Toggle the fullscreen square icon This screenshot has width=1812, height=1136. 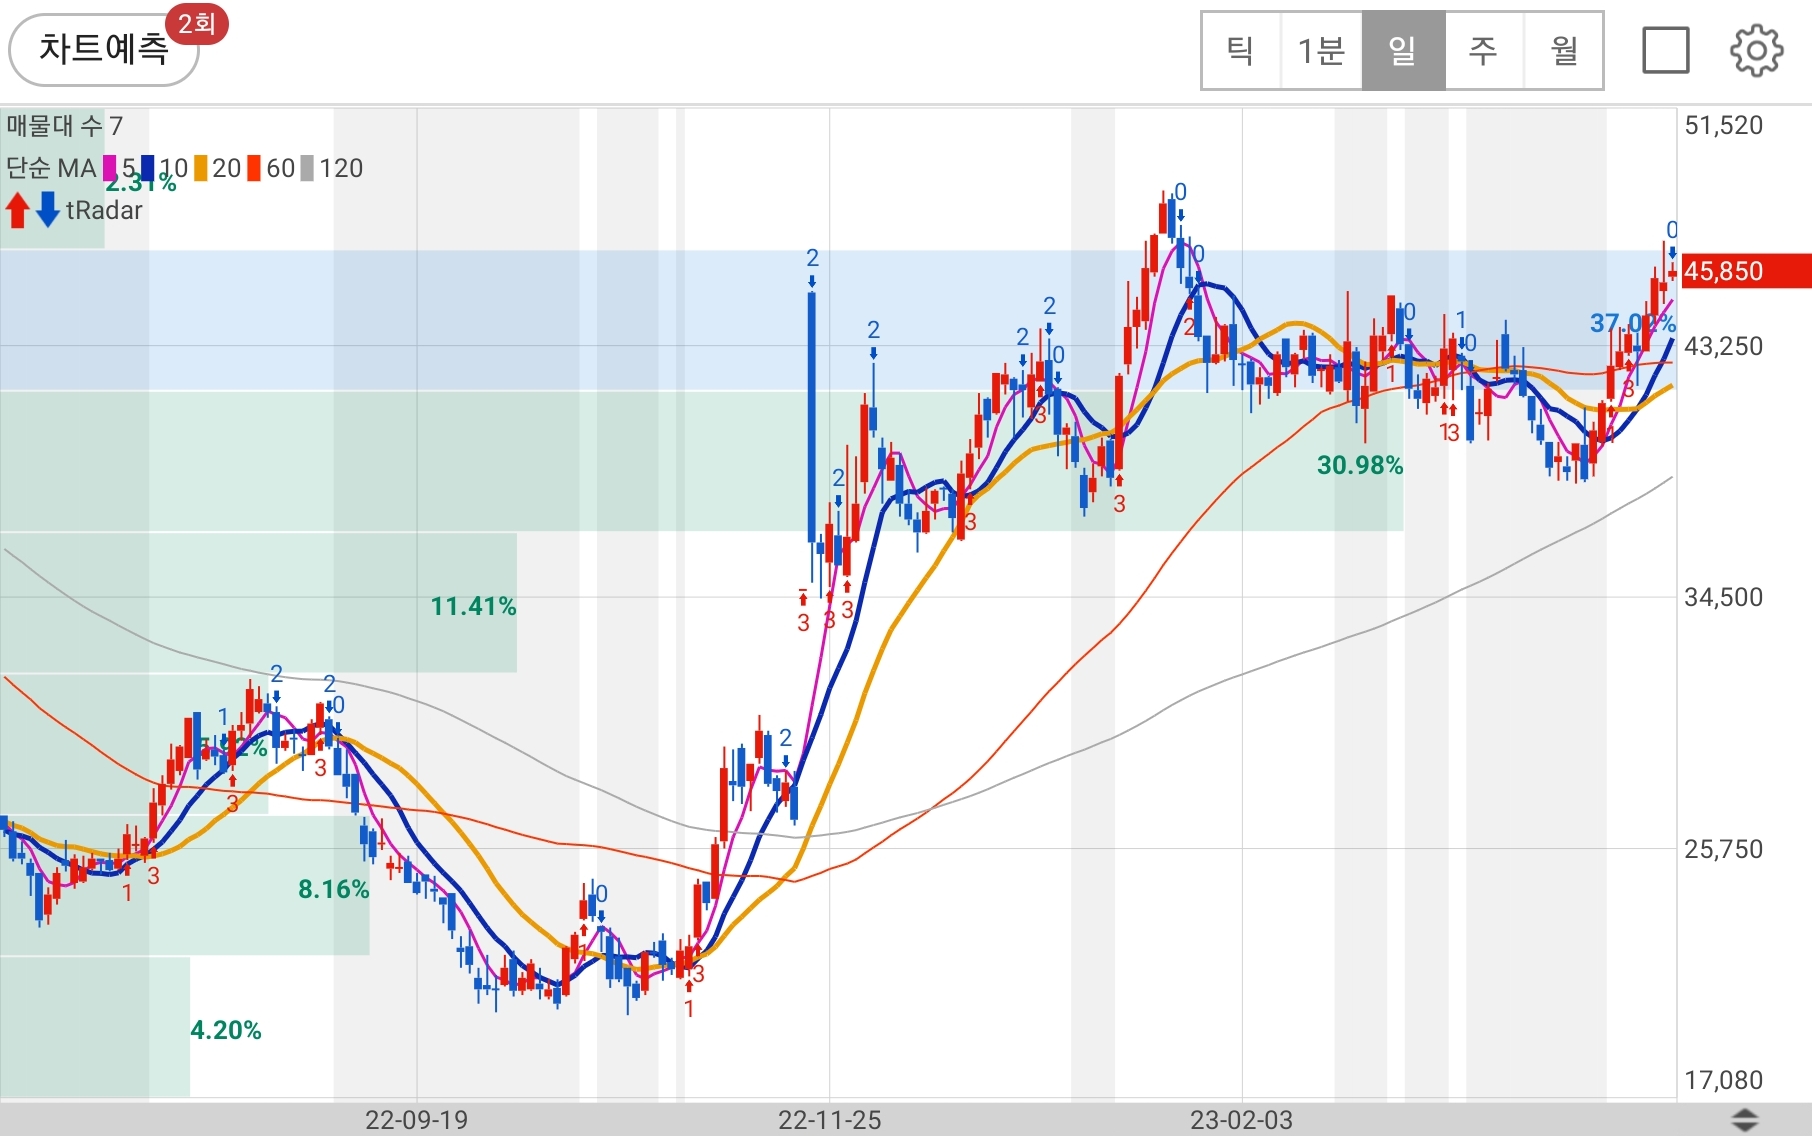pyautogui.click(x=1665, y=50)
